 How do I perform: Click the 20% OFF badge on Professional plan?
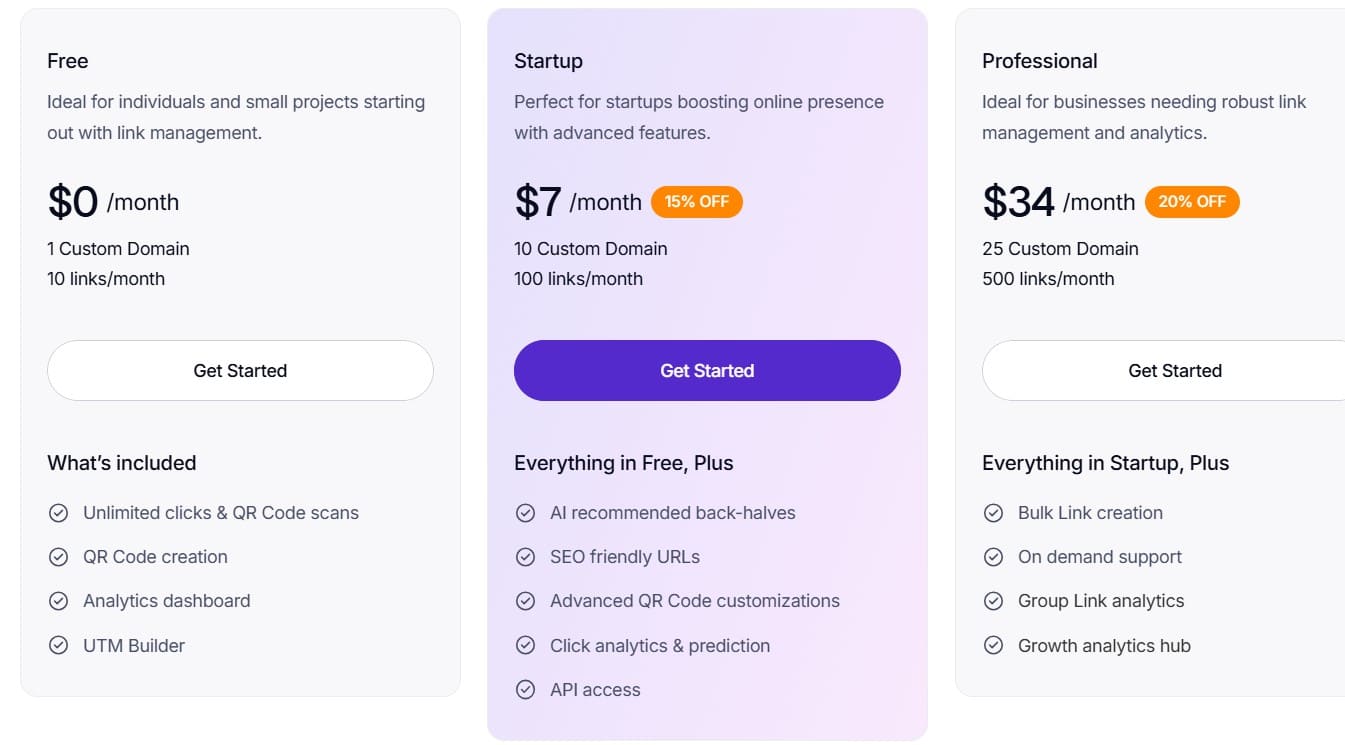tap(1192, 201)
